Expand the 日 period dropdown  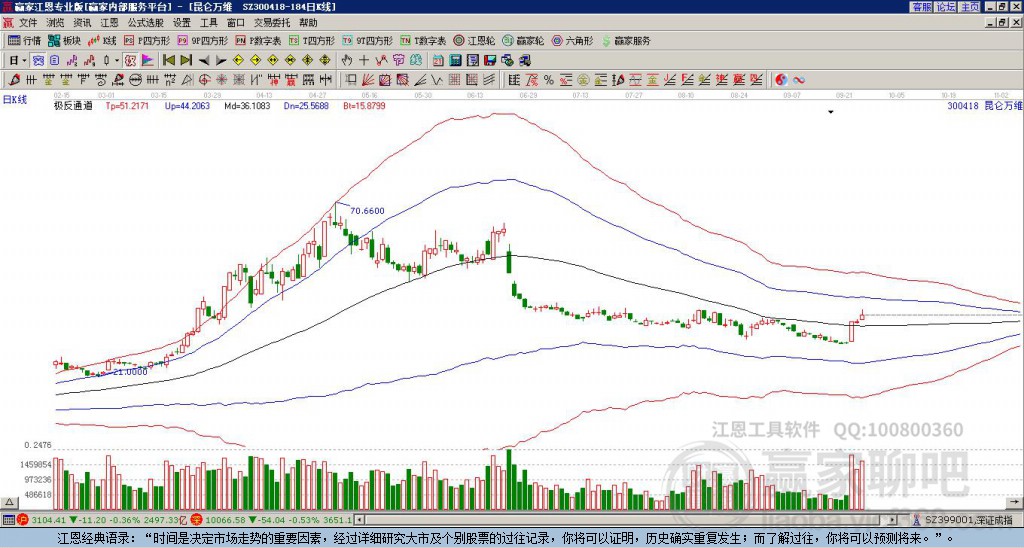25,61
